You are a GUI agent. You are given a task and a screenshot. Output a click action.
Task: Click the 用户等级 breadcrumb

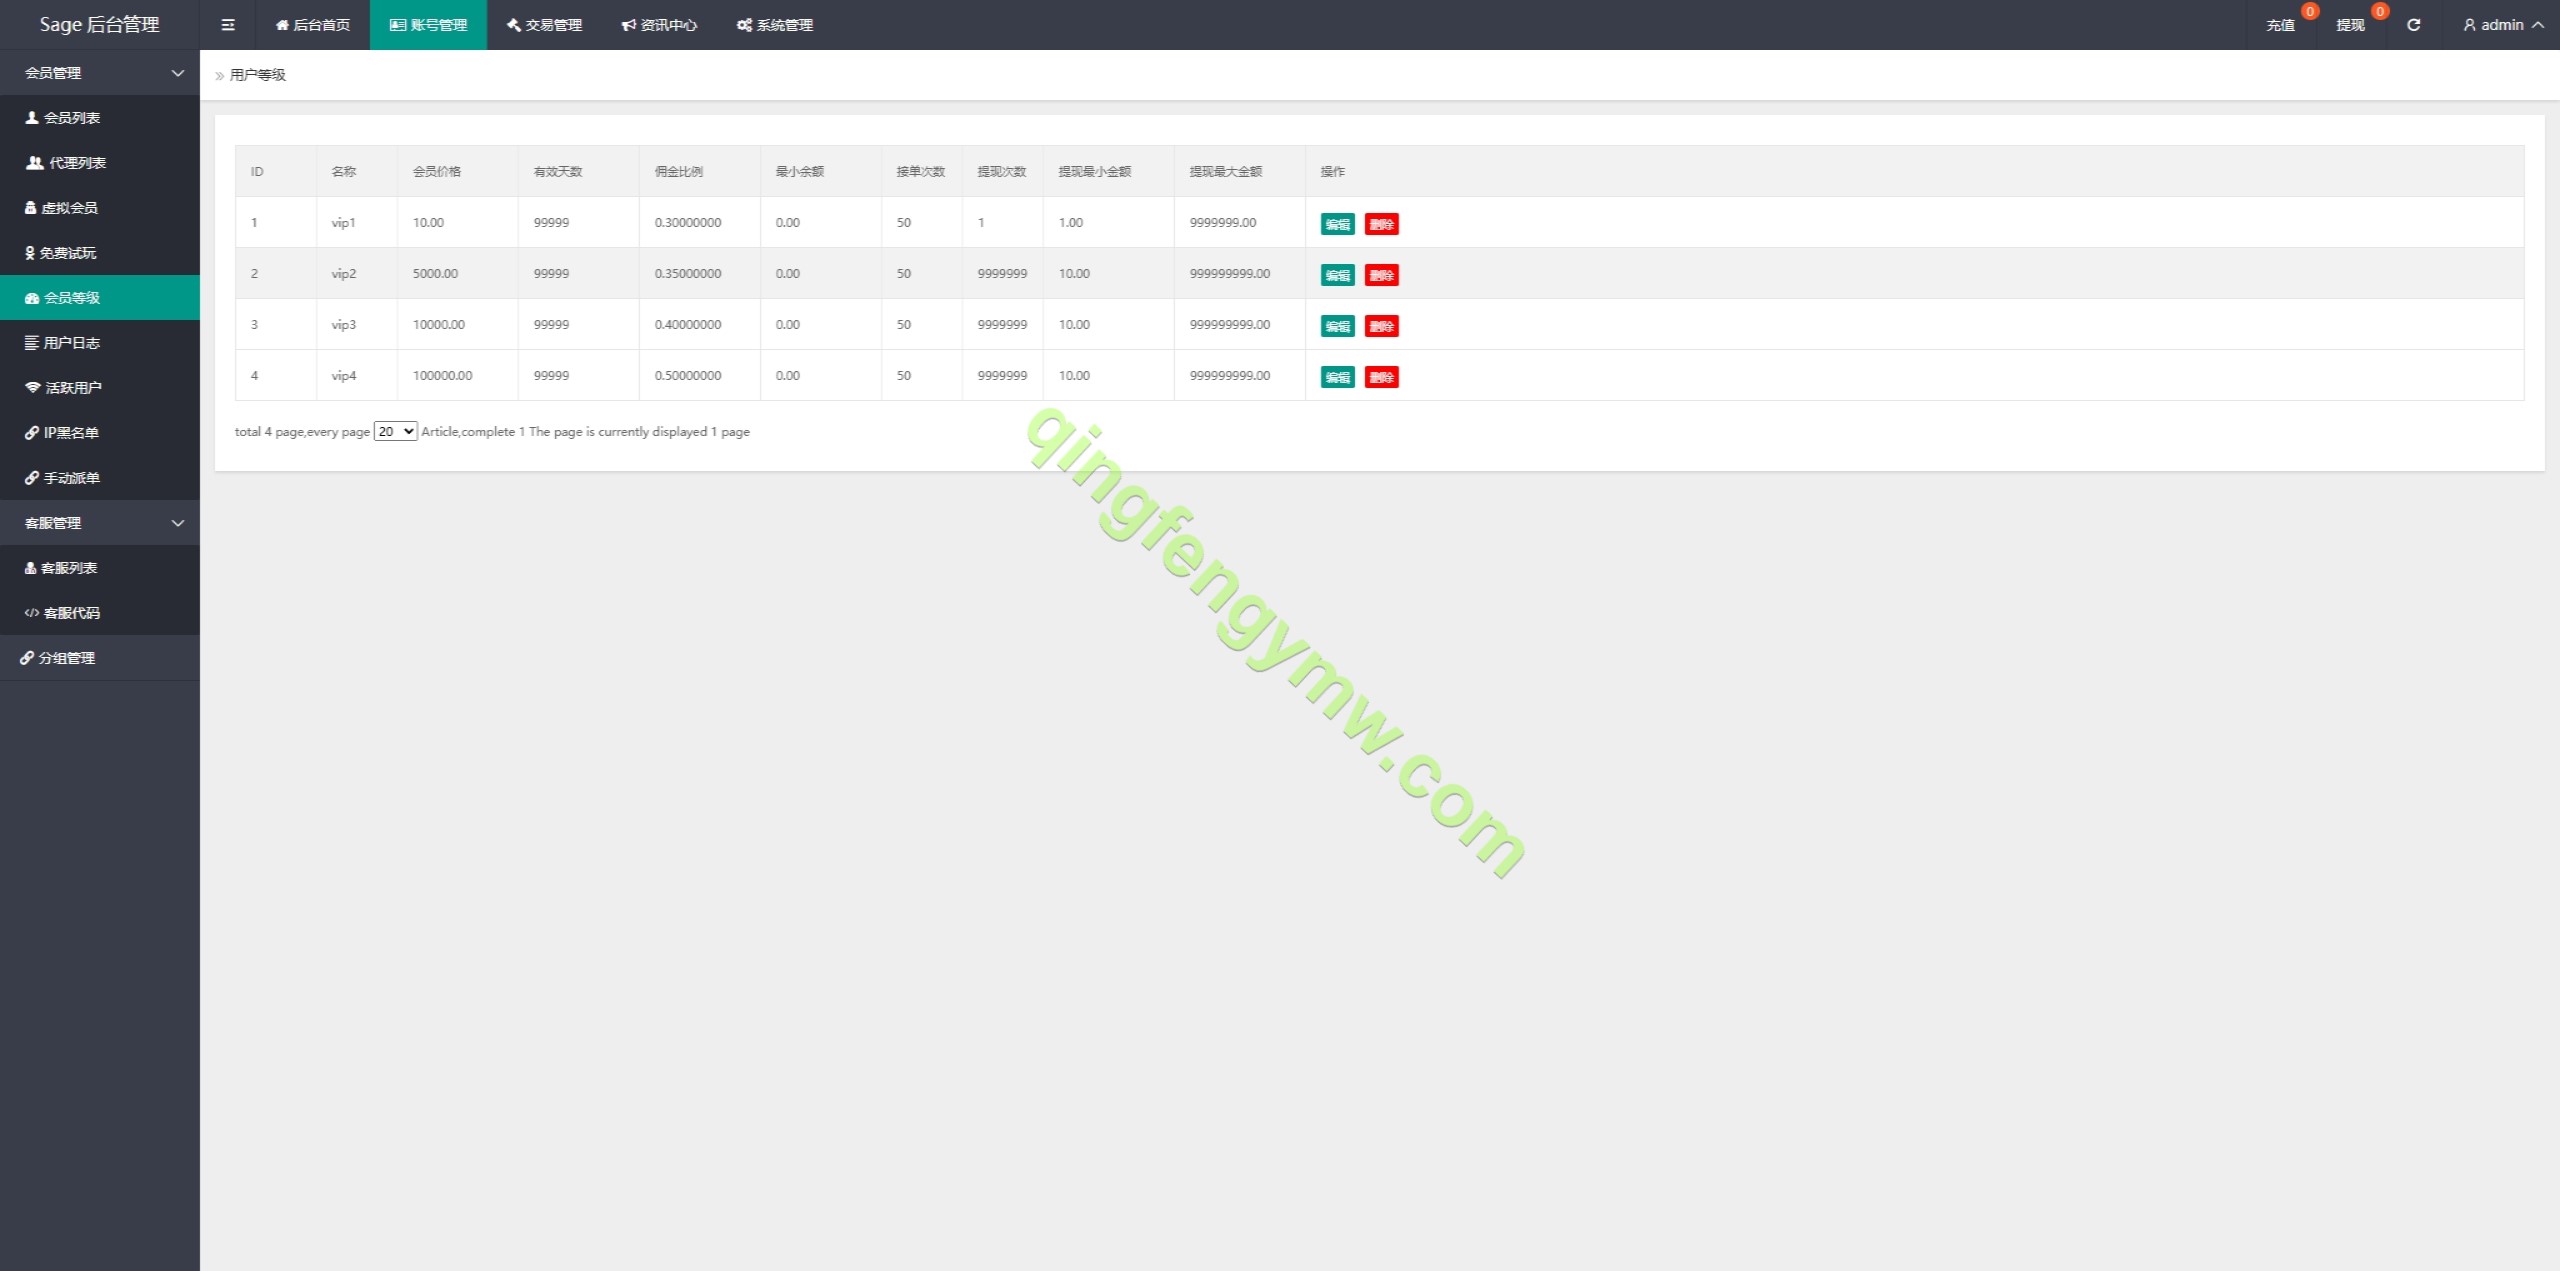coord(258,75)
